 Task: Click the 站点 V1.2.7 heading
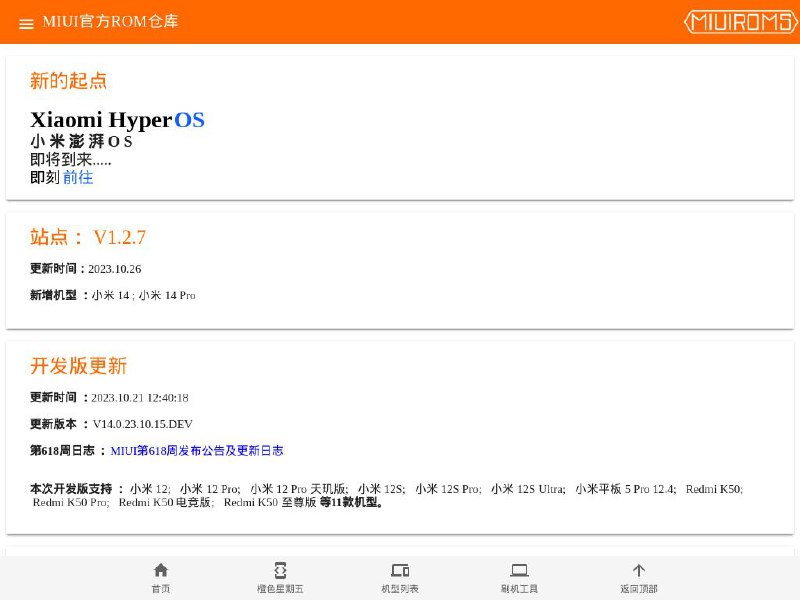pos(87,237)
